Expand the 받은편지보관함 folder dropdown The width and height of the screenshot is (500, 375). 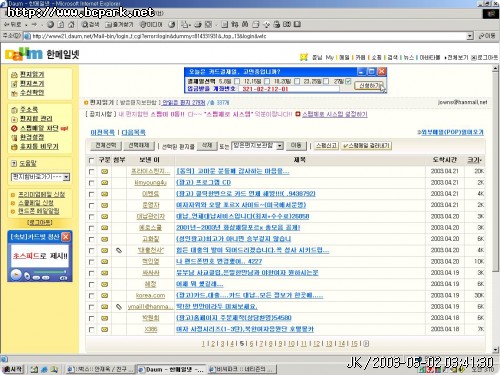coord(280,146)
